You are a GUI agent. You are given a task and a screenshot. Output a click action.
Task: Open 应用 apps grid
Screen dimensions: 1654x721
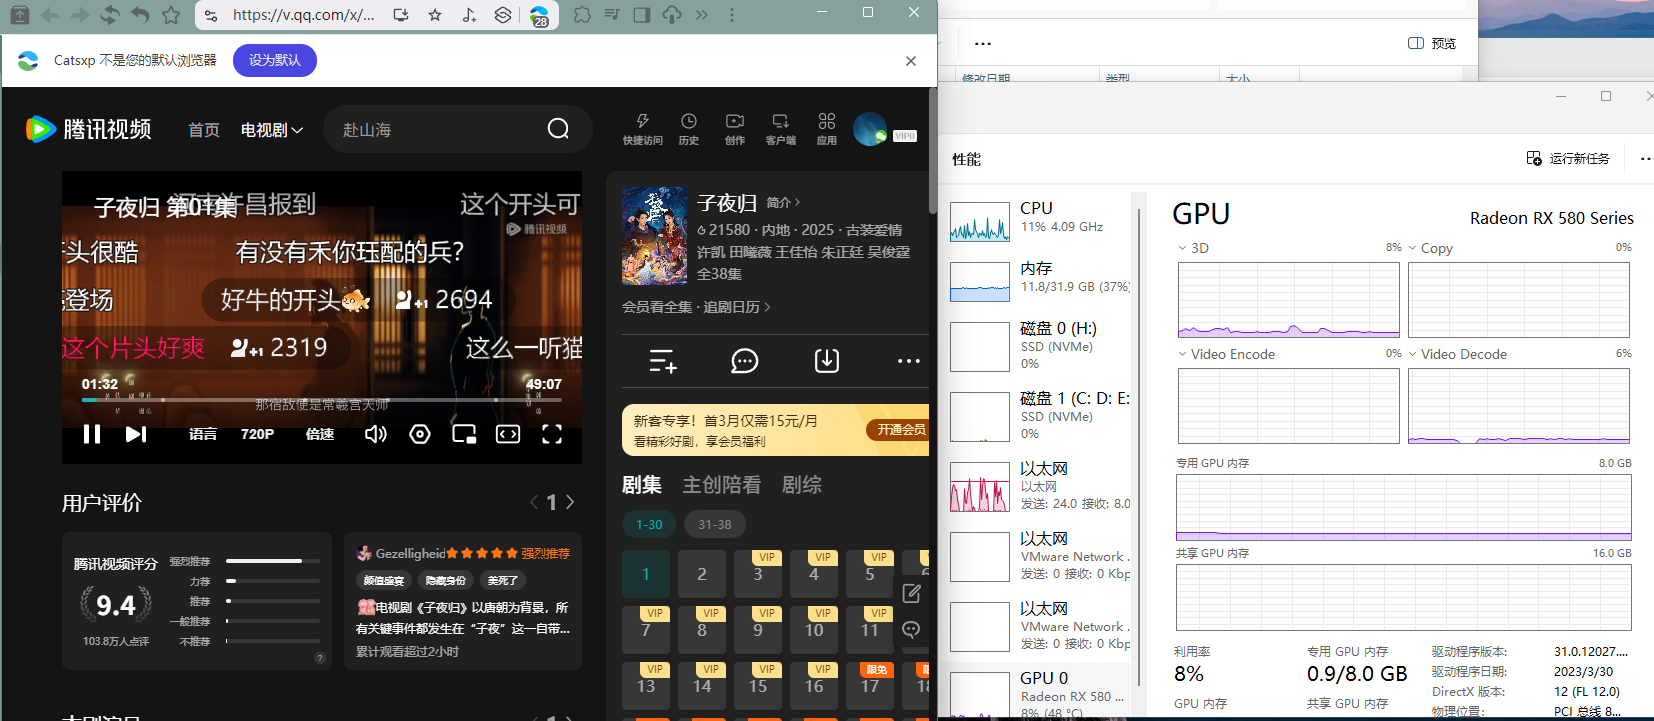point(827,129)
